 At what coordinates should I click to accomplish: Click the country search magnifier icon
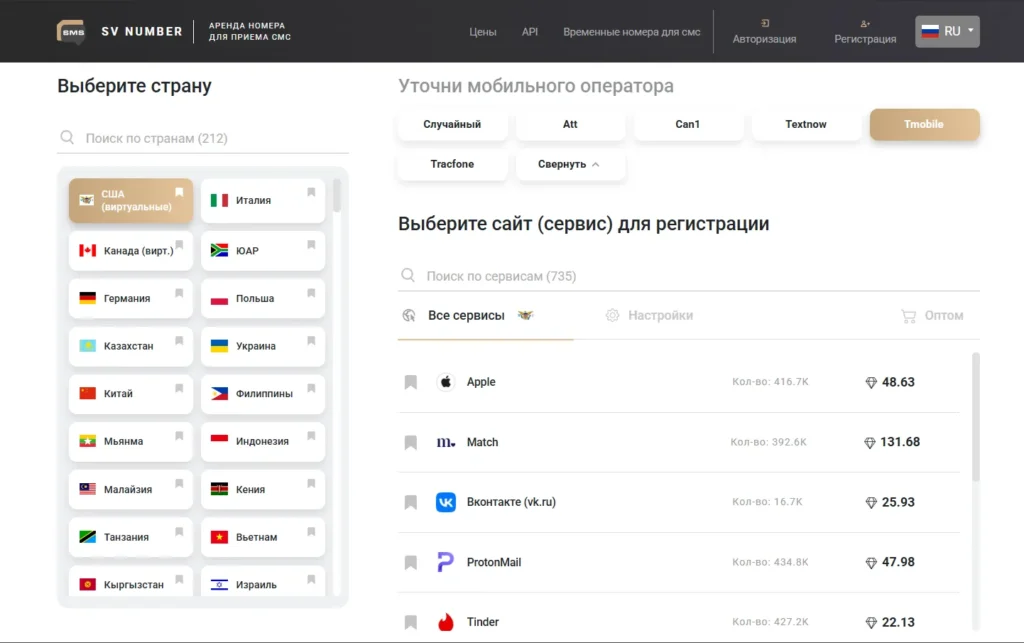(x=67, y=137)
